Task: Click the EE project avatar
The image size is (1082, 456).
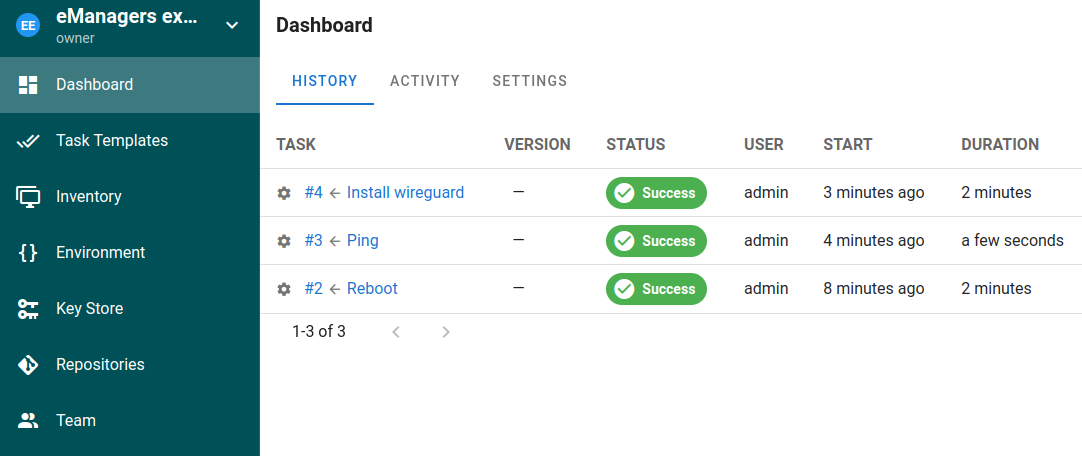Action: [28, 26]
